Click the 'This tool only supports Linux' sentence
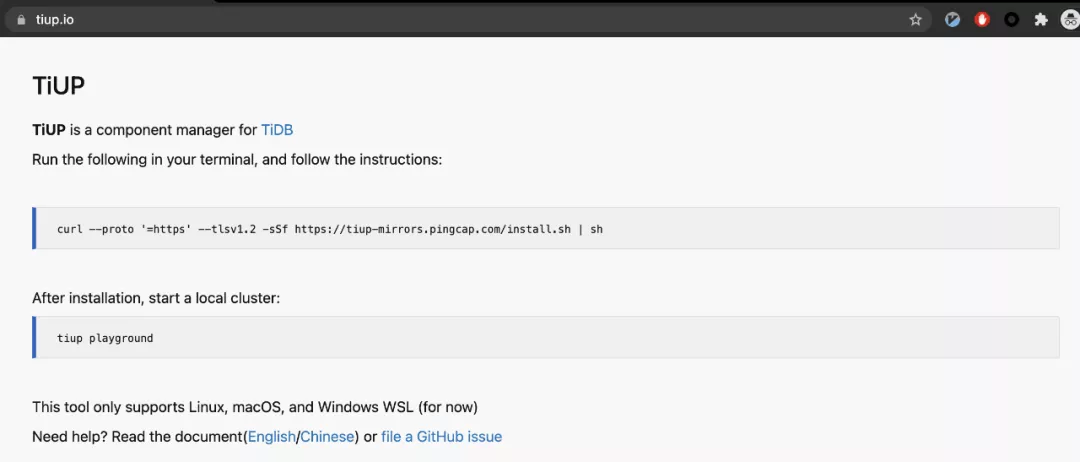Image resolution: width=1080 pixels, height=462 pixels. coord(254,407)
